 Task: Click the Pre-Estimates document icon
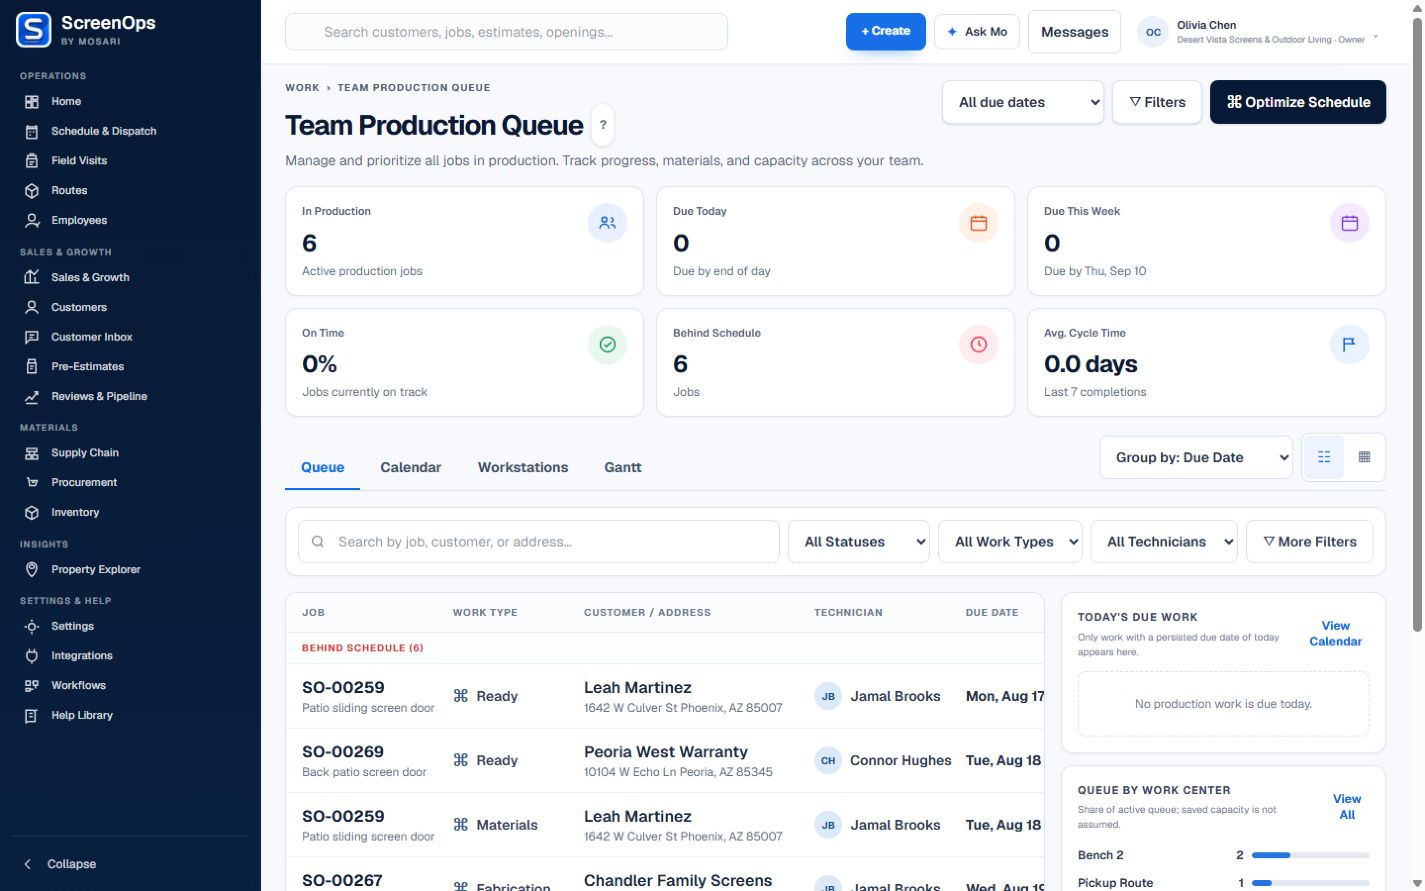(x=32, y=366)
